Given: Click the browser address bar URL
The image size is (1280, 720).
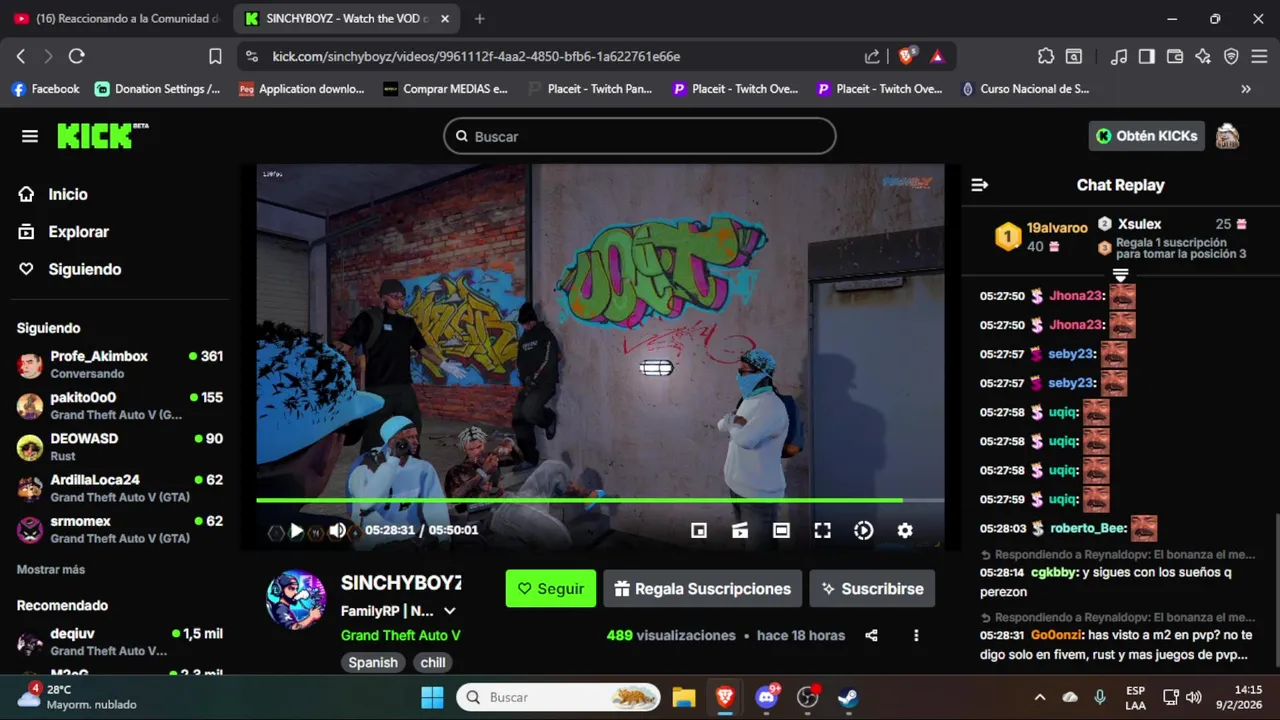Looking at the screenshot, I should pos(476,57).
